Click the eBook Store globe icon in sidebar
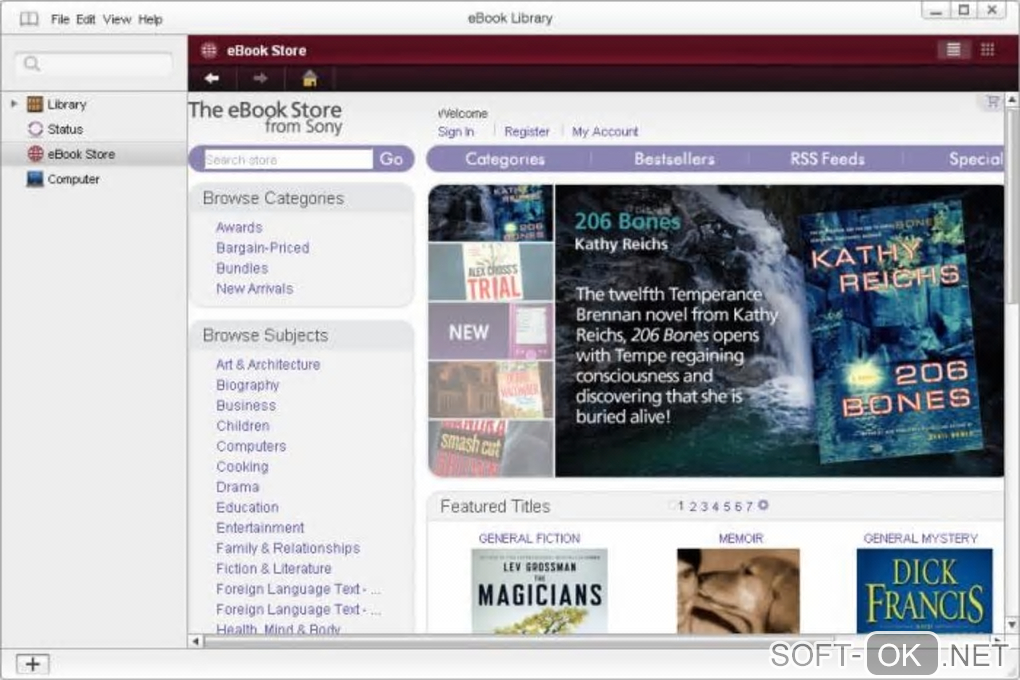Viewport: 1020px width, 680px height. pyautogui.click(x=35, y=154)
